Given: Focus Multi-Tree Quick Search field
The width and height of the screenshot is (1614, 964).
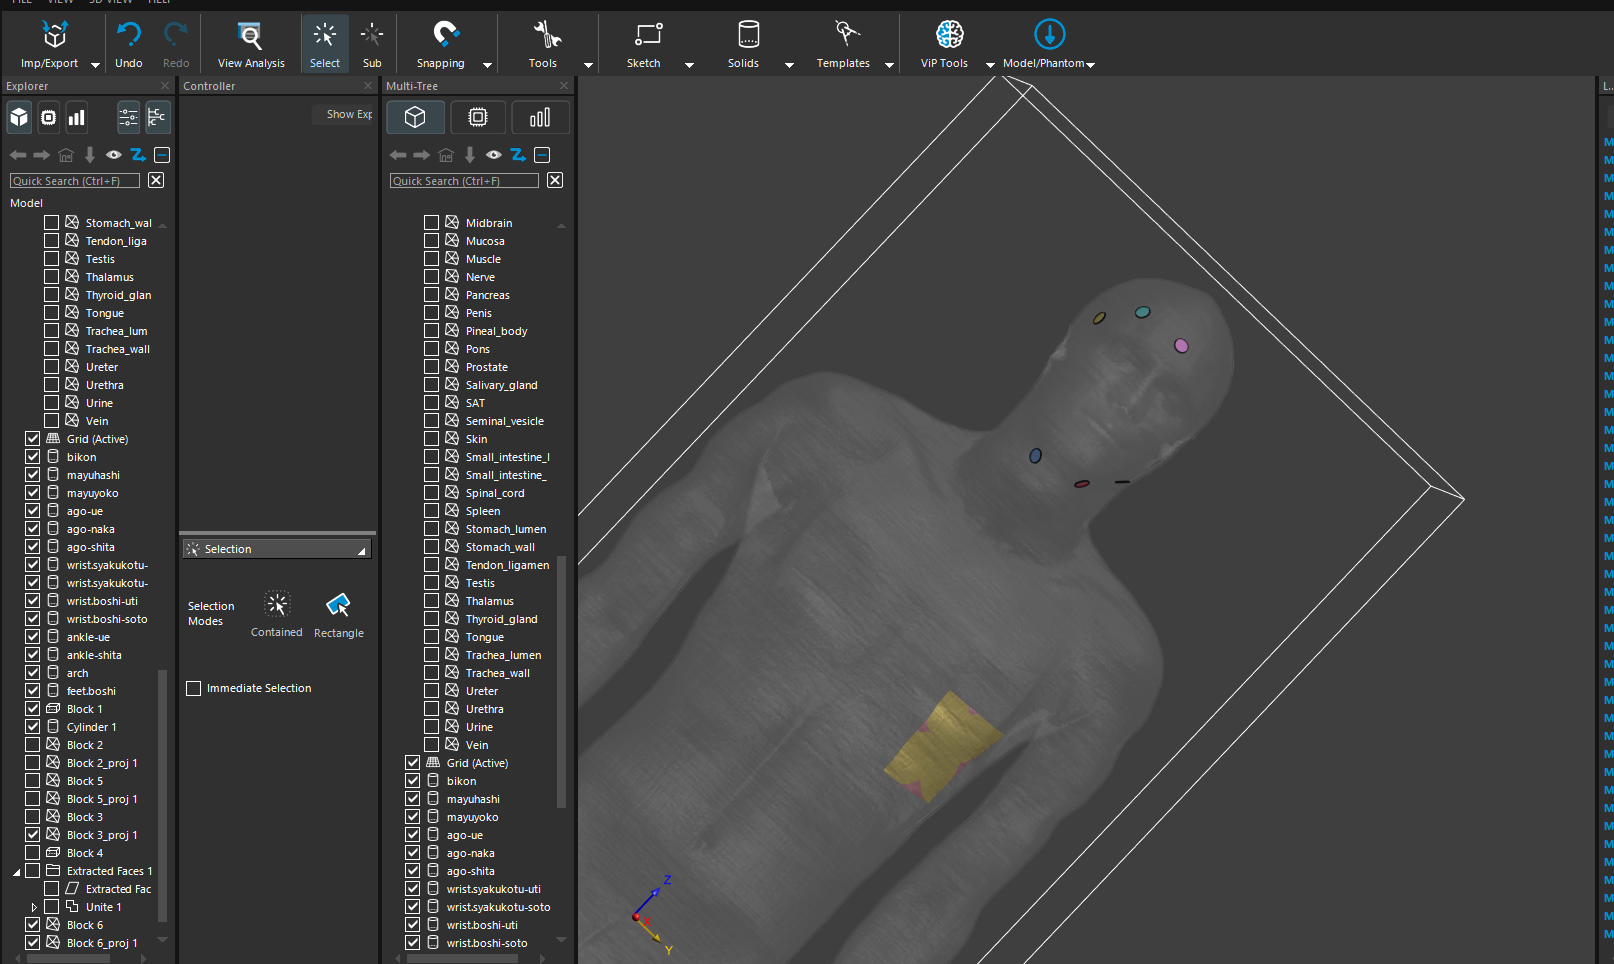Looking at the screenshot, I should 464,181.
